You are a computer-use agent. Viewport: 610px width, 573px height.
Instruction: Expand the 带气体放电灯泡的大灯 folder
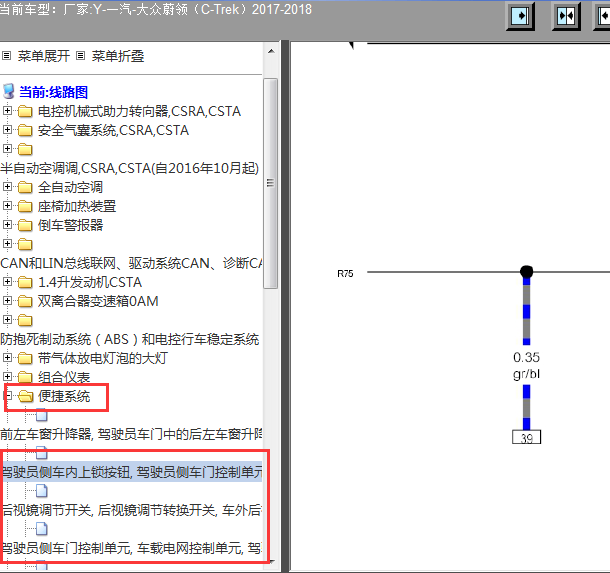pyautogui.click(x=7, y=357)
